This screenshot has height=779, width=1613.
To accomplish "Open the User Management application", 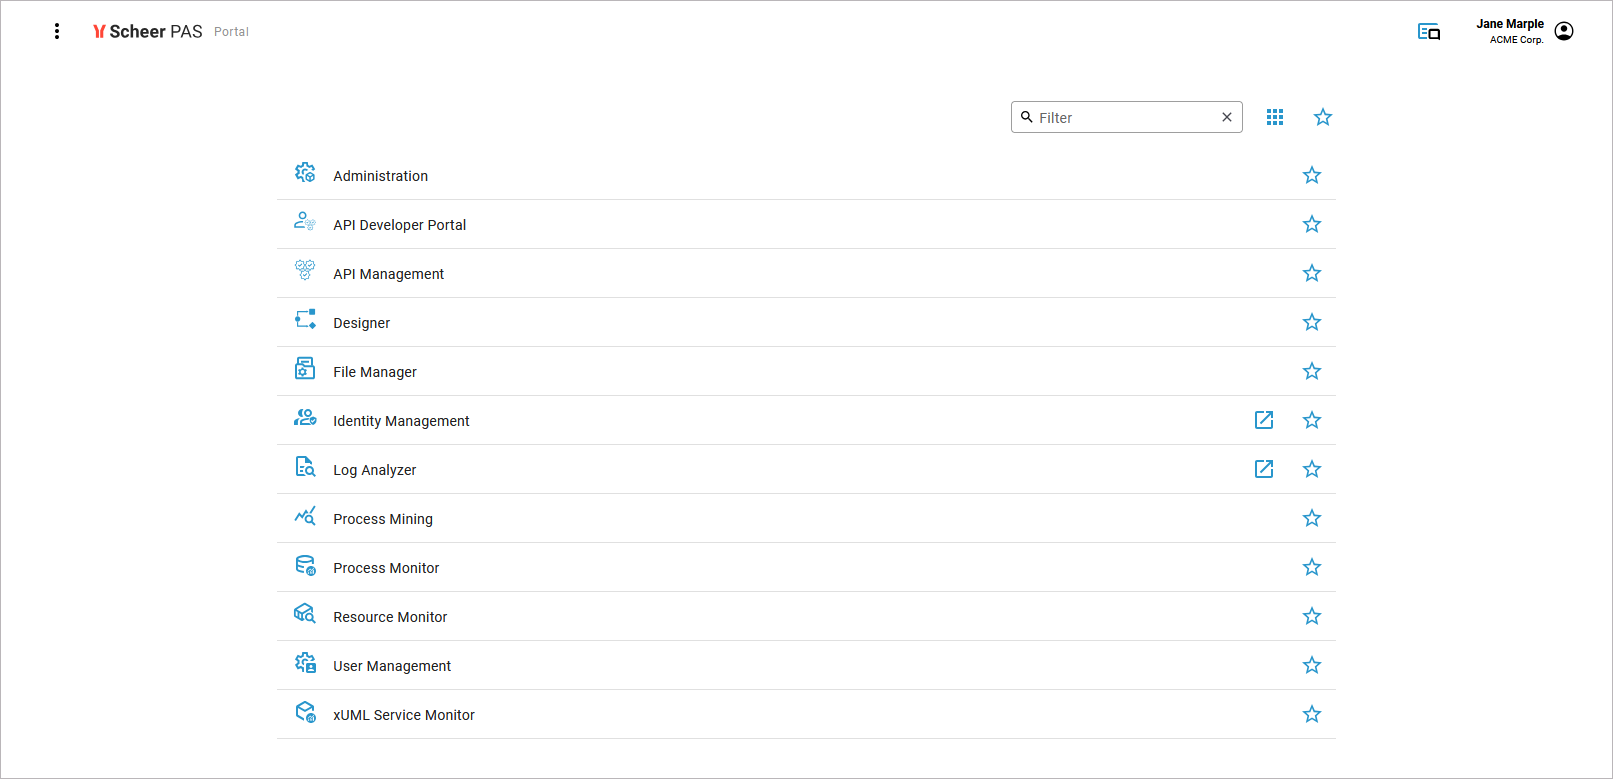I will (x=392, y=666).
